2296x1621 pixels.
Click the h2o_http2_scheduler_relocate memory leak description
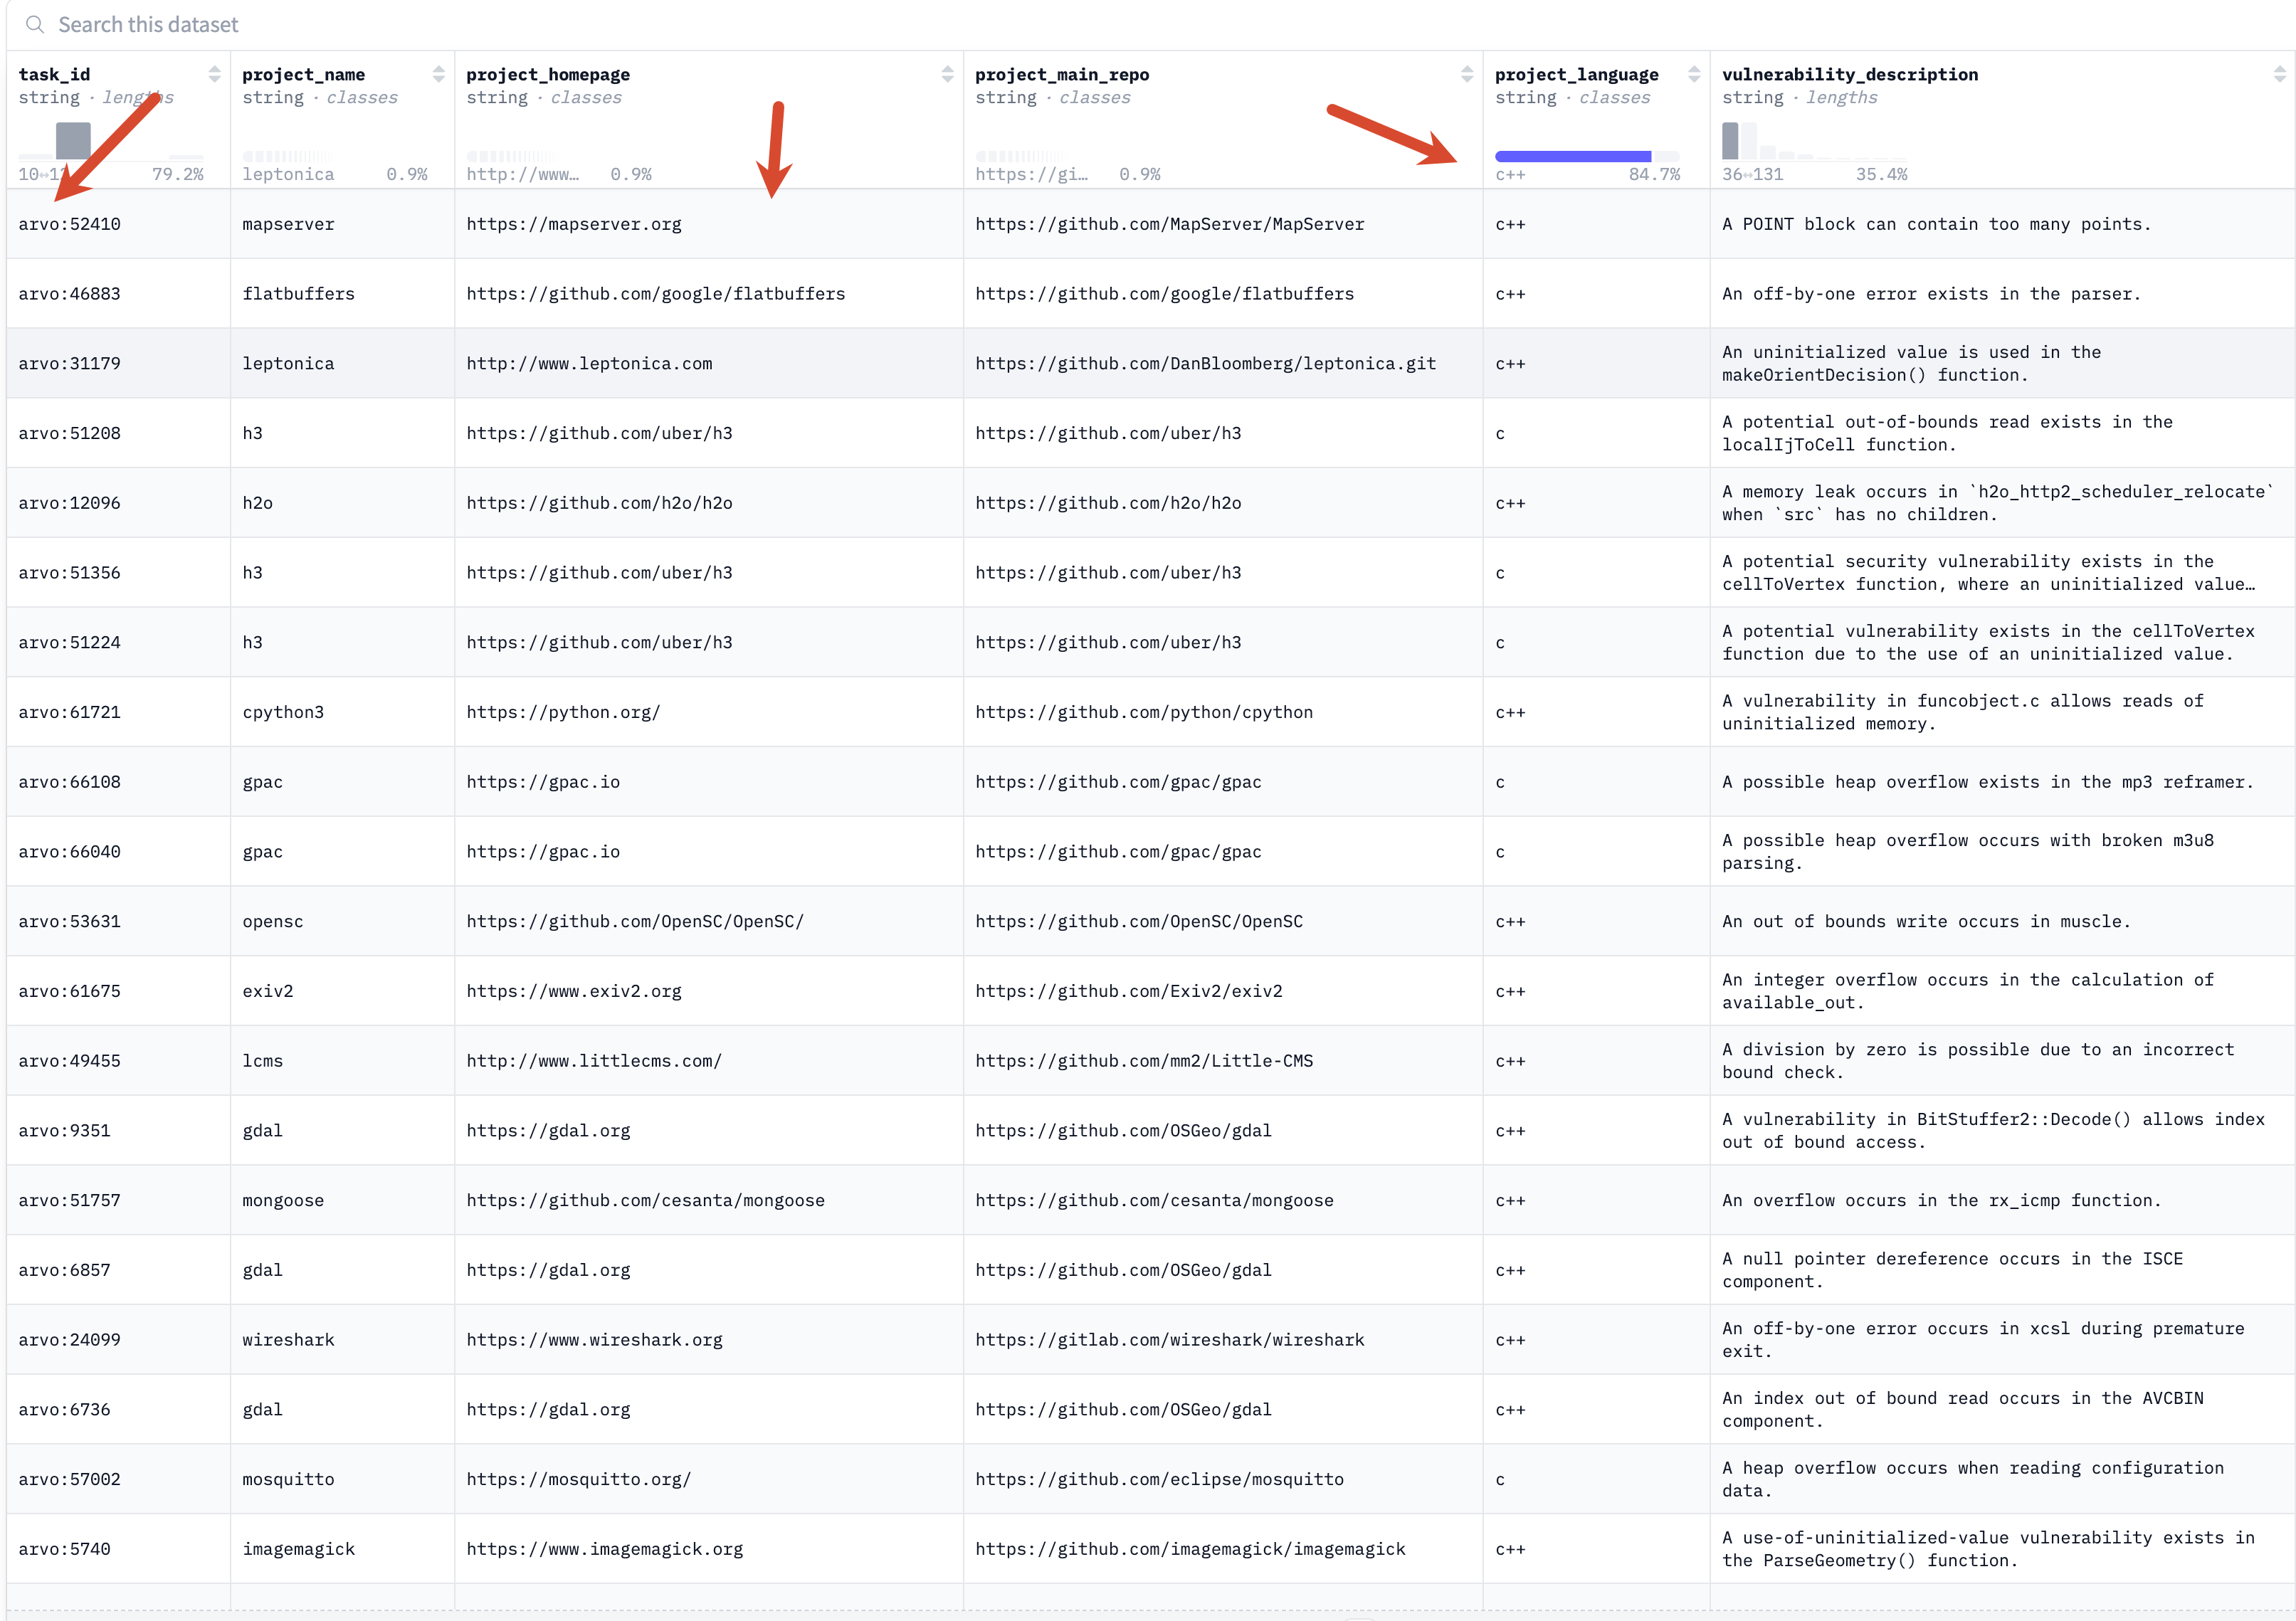(x=1998, y=503)
